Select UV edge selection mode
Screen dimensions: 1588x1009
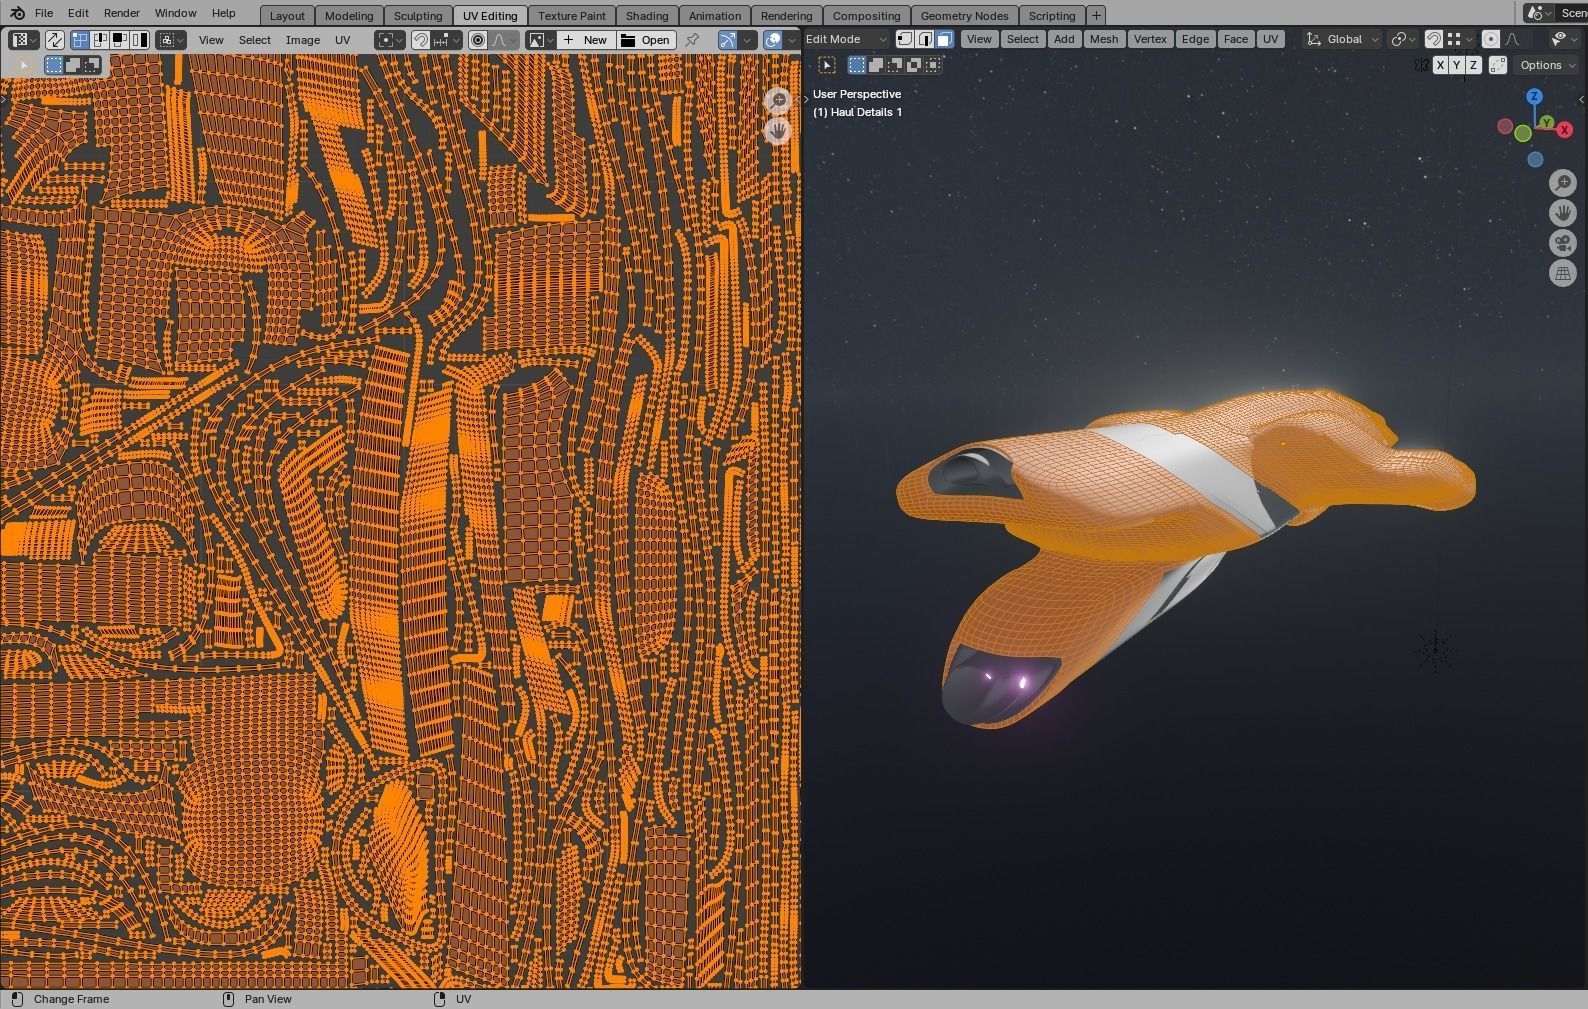[x=100, y=40]
